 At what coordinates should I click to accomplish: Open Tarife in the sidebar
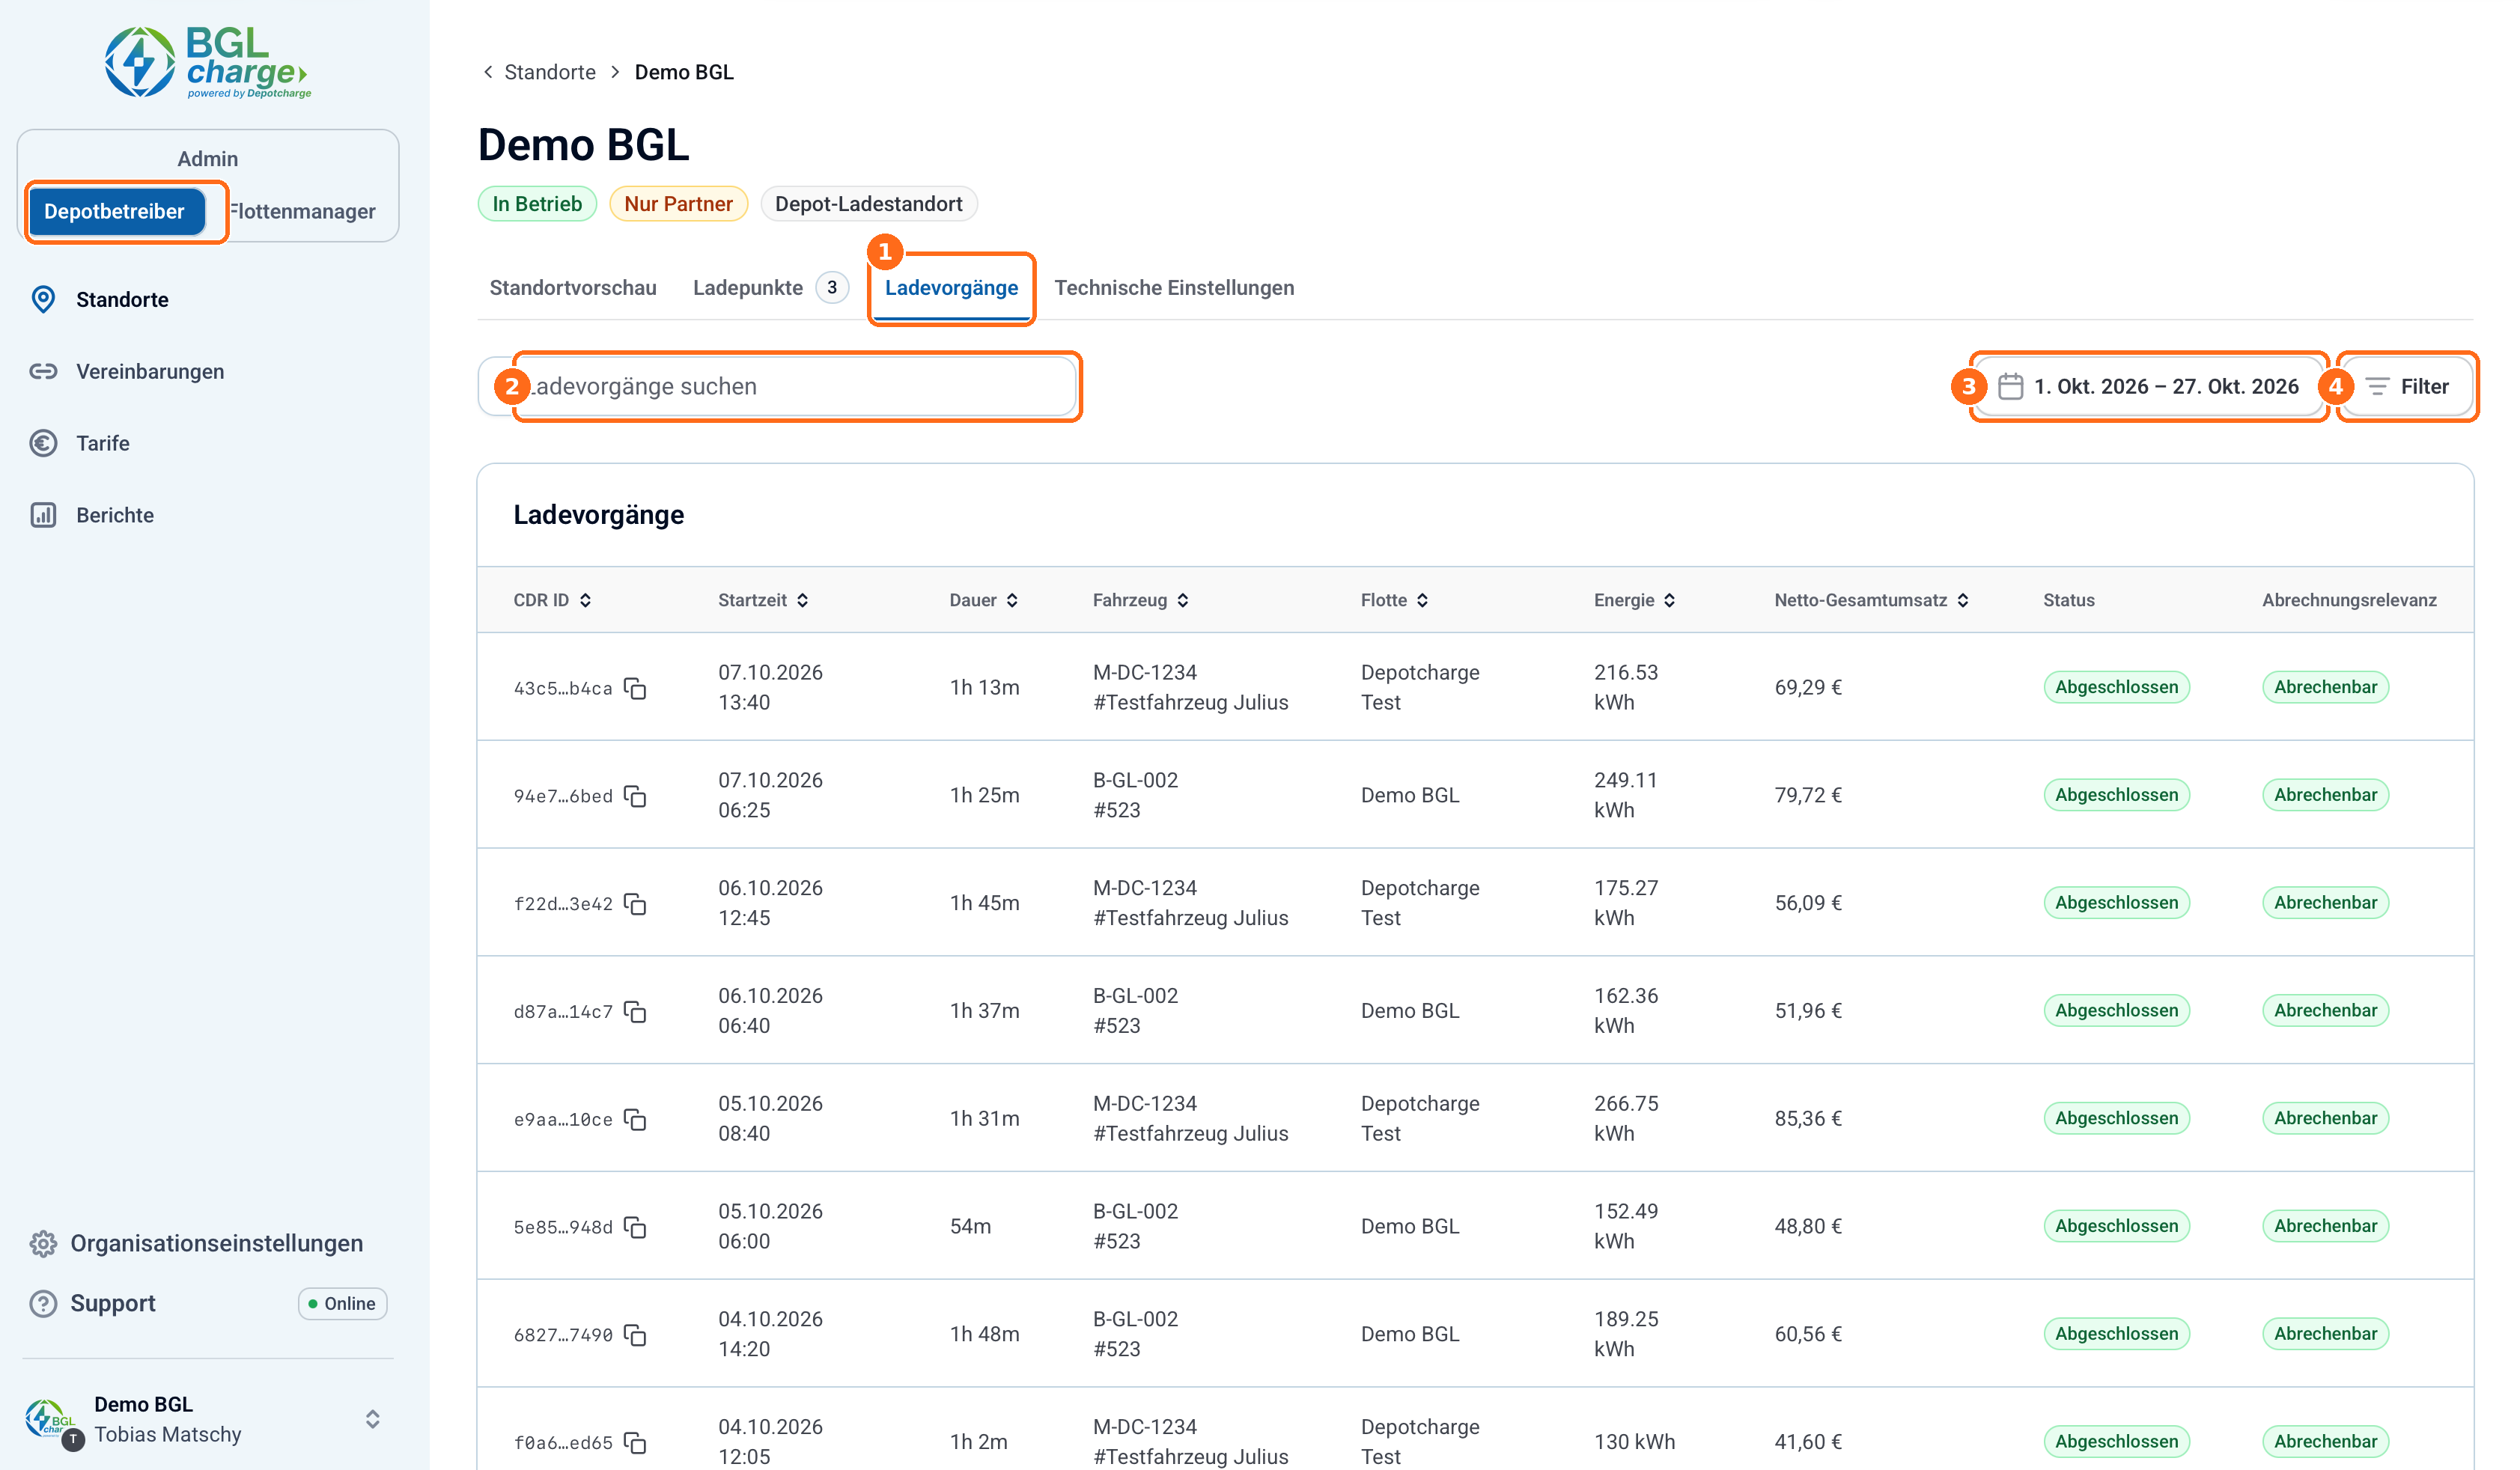[103, 443]
